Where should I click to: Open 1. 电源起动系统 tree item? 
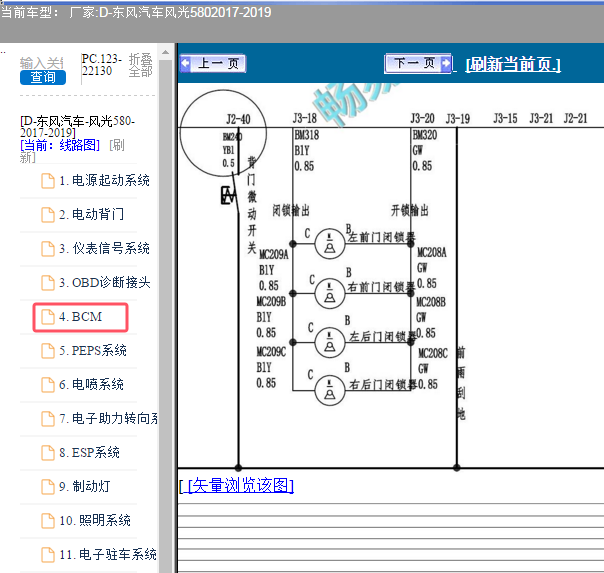[x=104, y=181]
